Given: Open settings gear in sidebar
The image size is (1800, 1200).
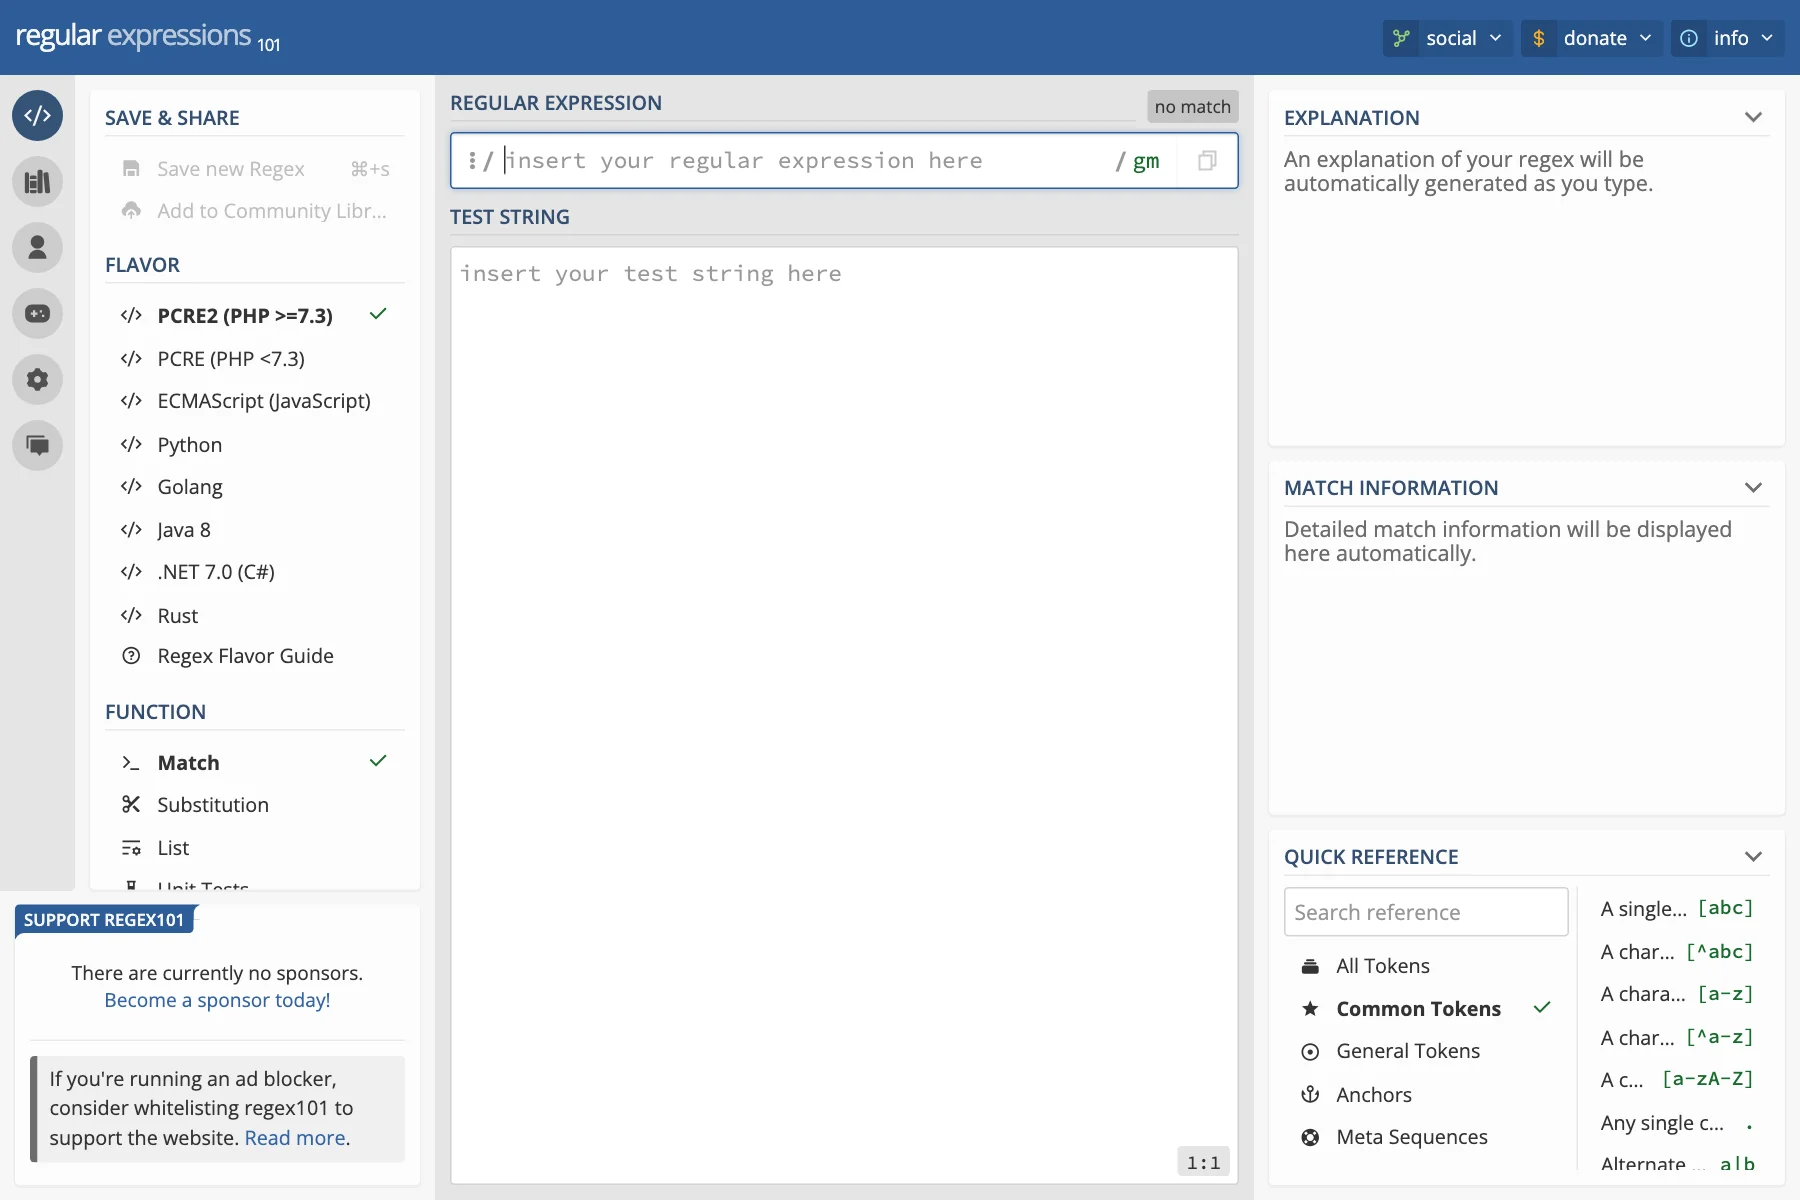Looking at the screenshot, I should [37, 380].
